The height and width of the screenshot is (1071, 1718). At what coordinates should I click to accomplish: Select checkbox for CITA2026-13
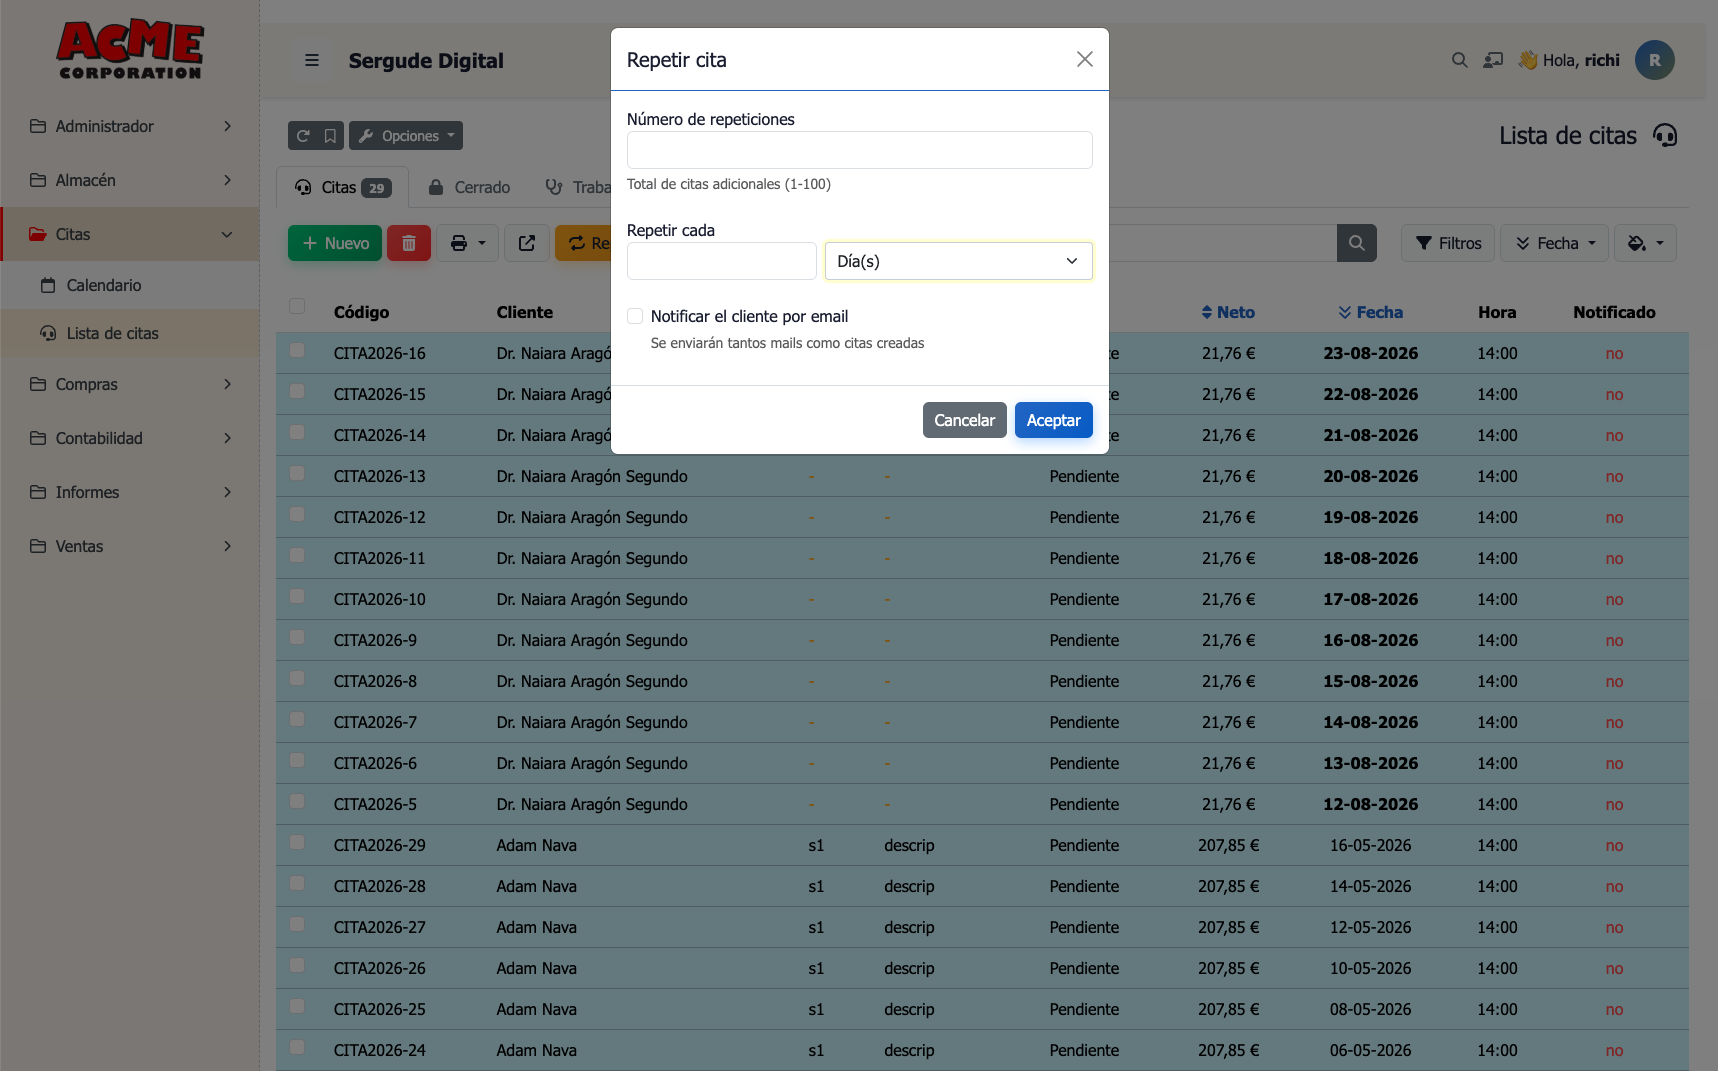[297, 473]
